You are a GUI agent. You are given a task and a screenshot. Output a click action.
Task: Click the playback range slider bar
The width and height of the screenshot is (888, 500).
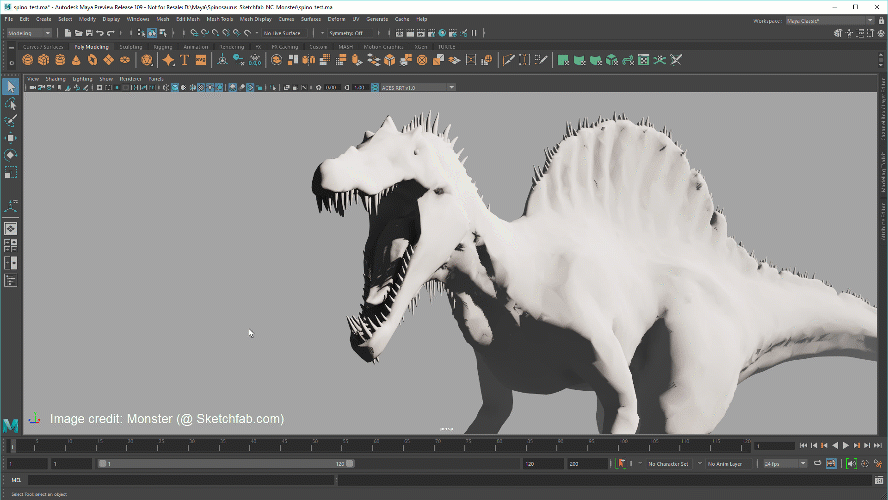(x=225, y=464)
